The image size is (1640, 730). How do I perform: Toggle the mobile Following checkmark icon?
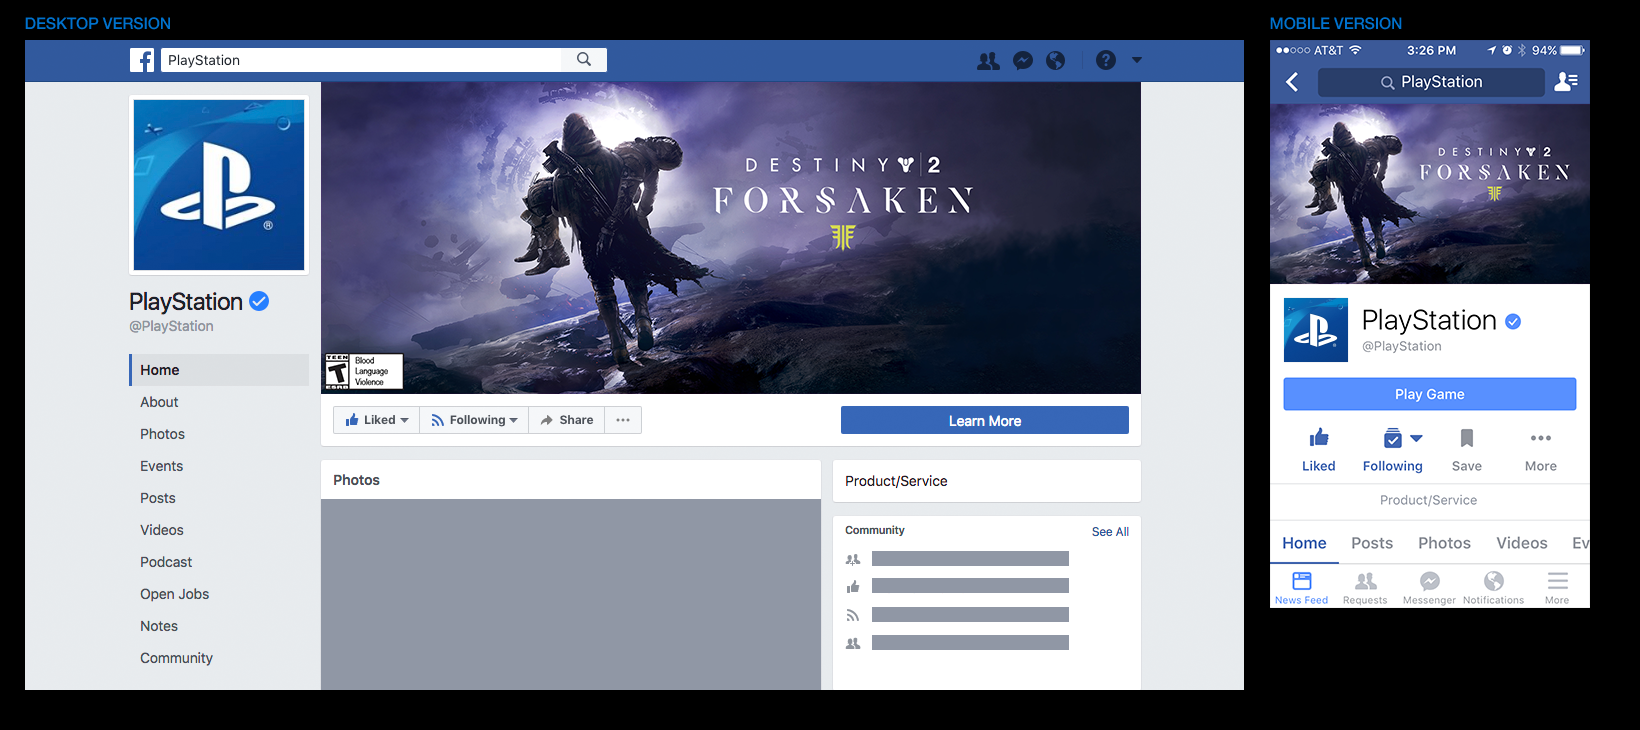pos(1392,438)
